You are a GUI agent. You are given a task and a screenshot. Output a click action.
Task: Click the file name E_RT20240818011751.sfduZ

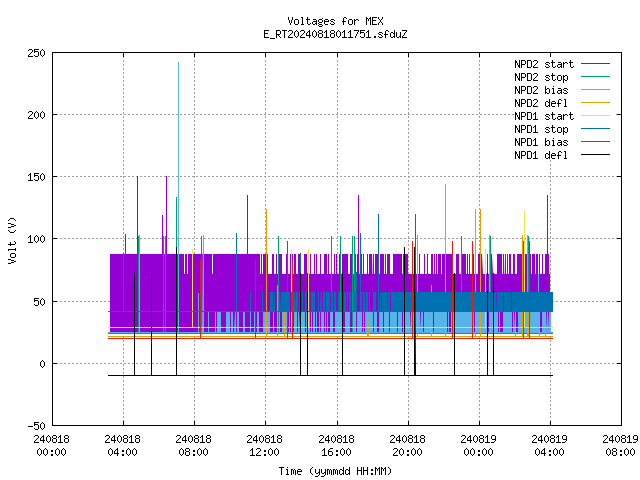coord(335,34)
